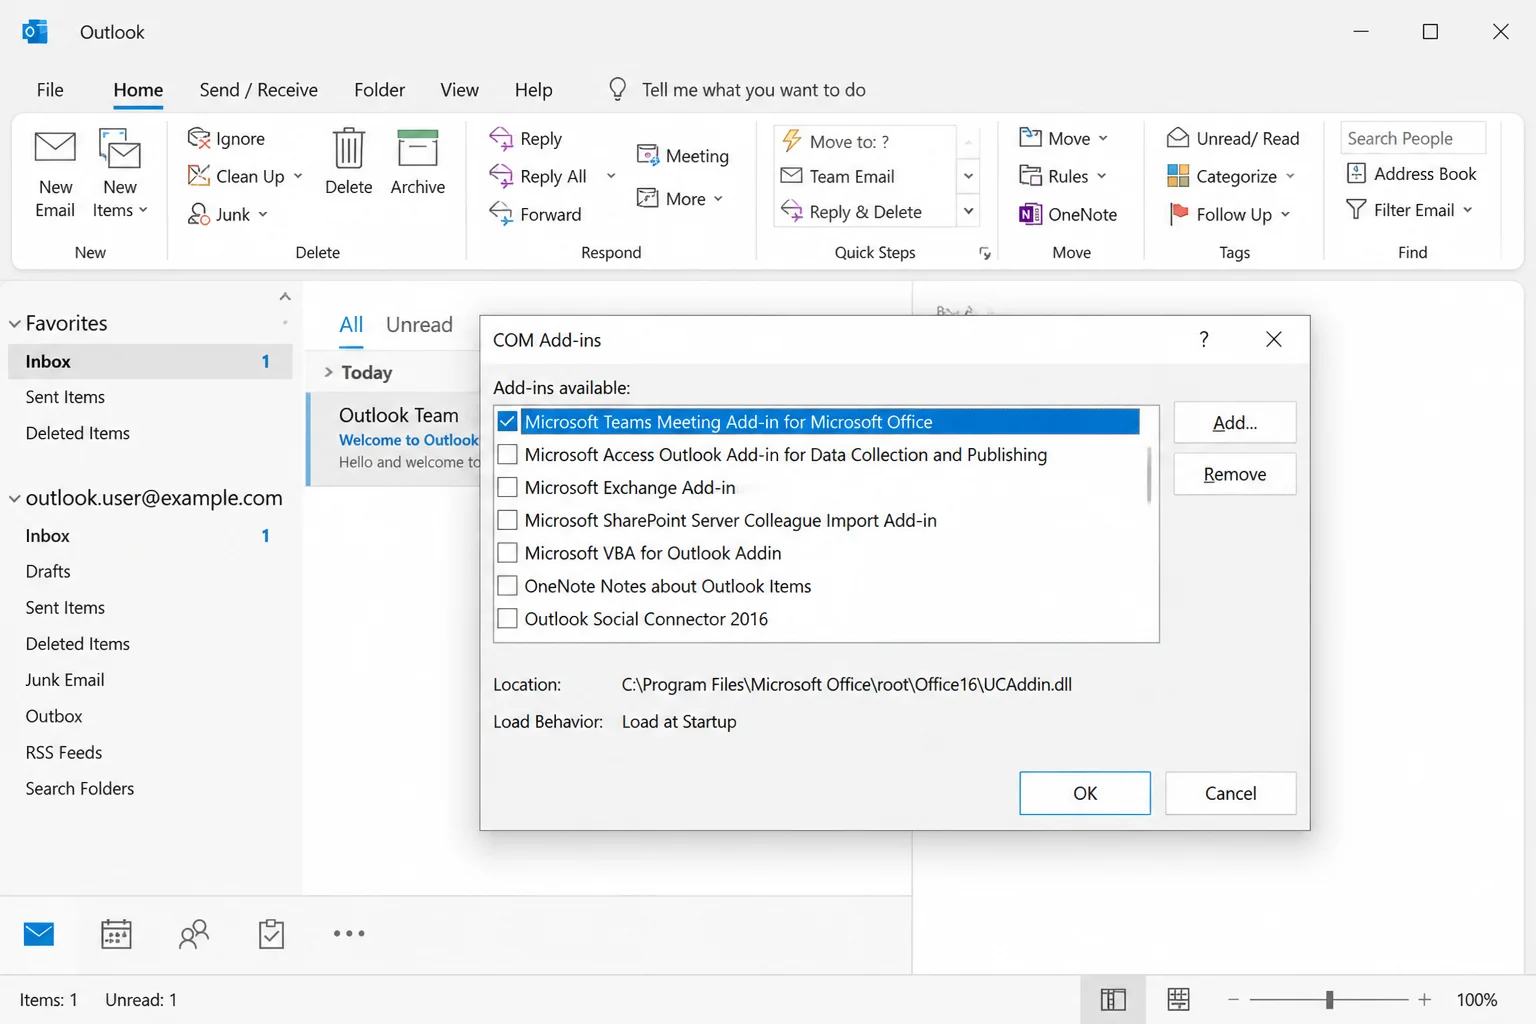This screenshot has width=1536, height=1024.
Task: Open the Categorize menu
Action: tap(1231, 176)
